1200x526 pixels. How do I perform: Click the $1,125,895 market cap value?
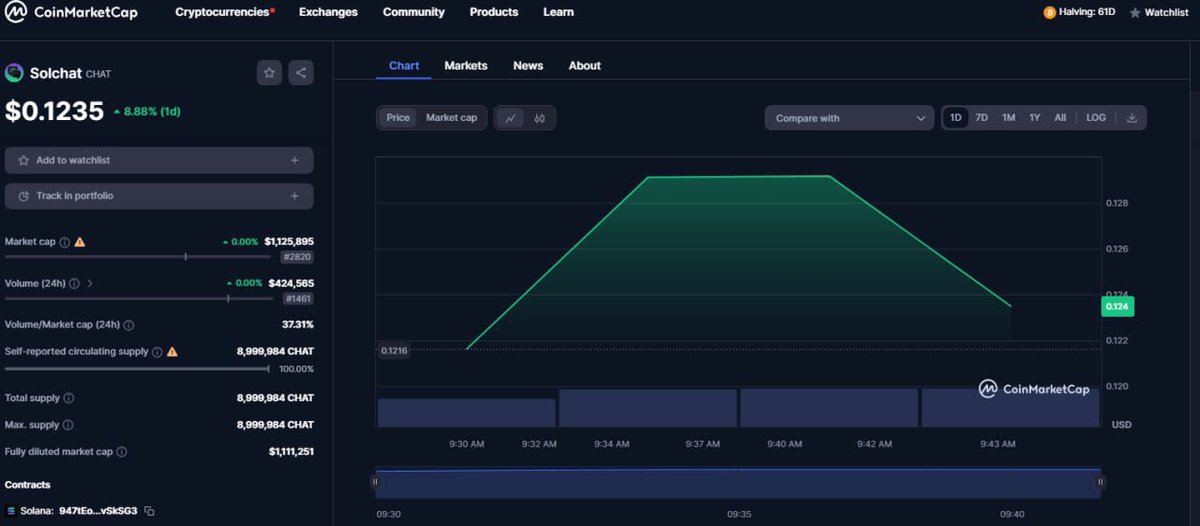tap(289, 242)
